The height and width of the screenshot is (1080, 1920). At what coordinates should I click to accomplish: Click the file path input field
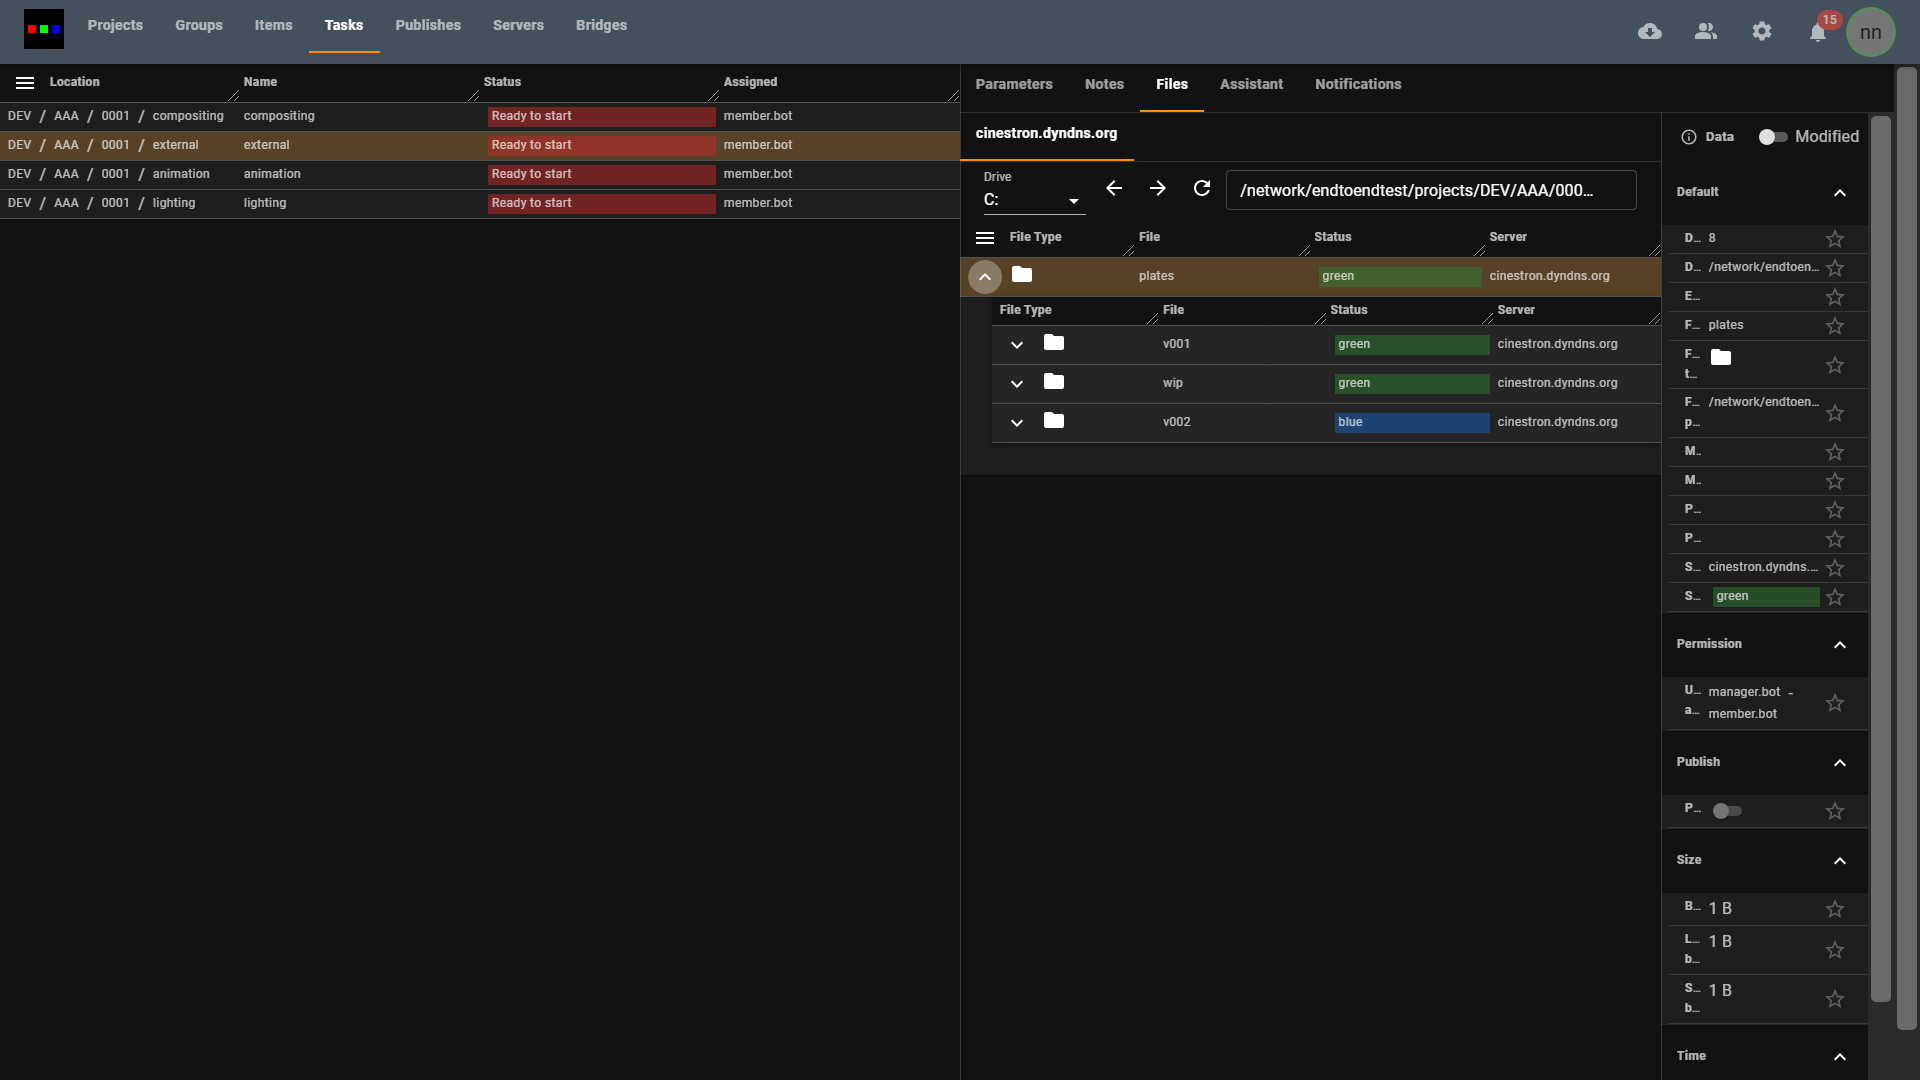1430,190
